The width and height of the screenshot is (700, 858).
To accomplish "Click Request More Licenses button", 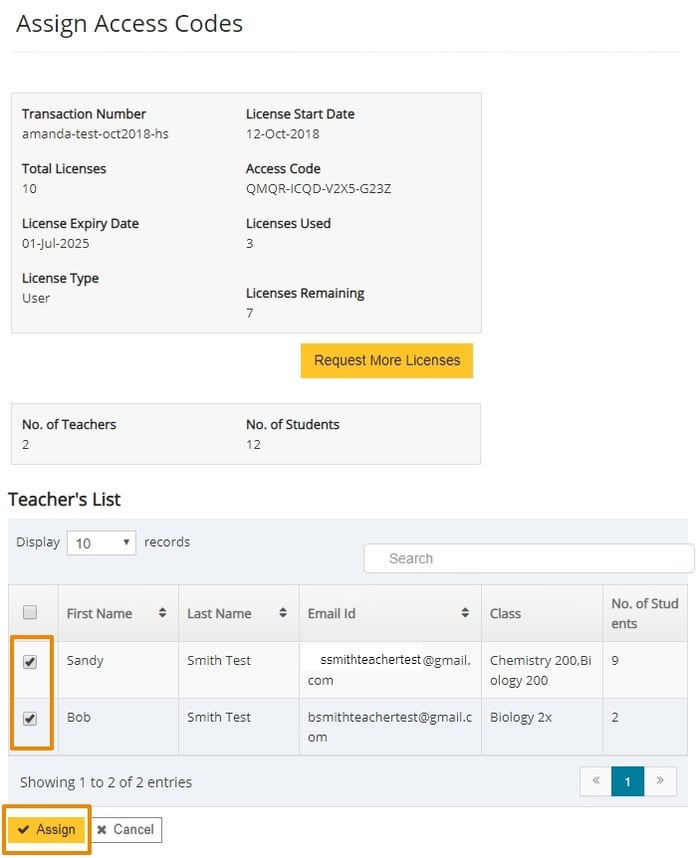I will click(387, 361).
